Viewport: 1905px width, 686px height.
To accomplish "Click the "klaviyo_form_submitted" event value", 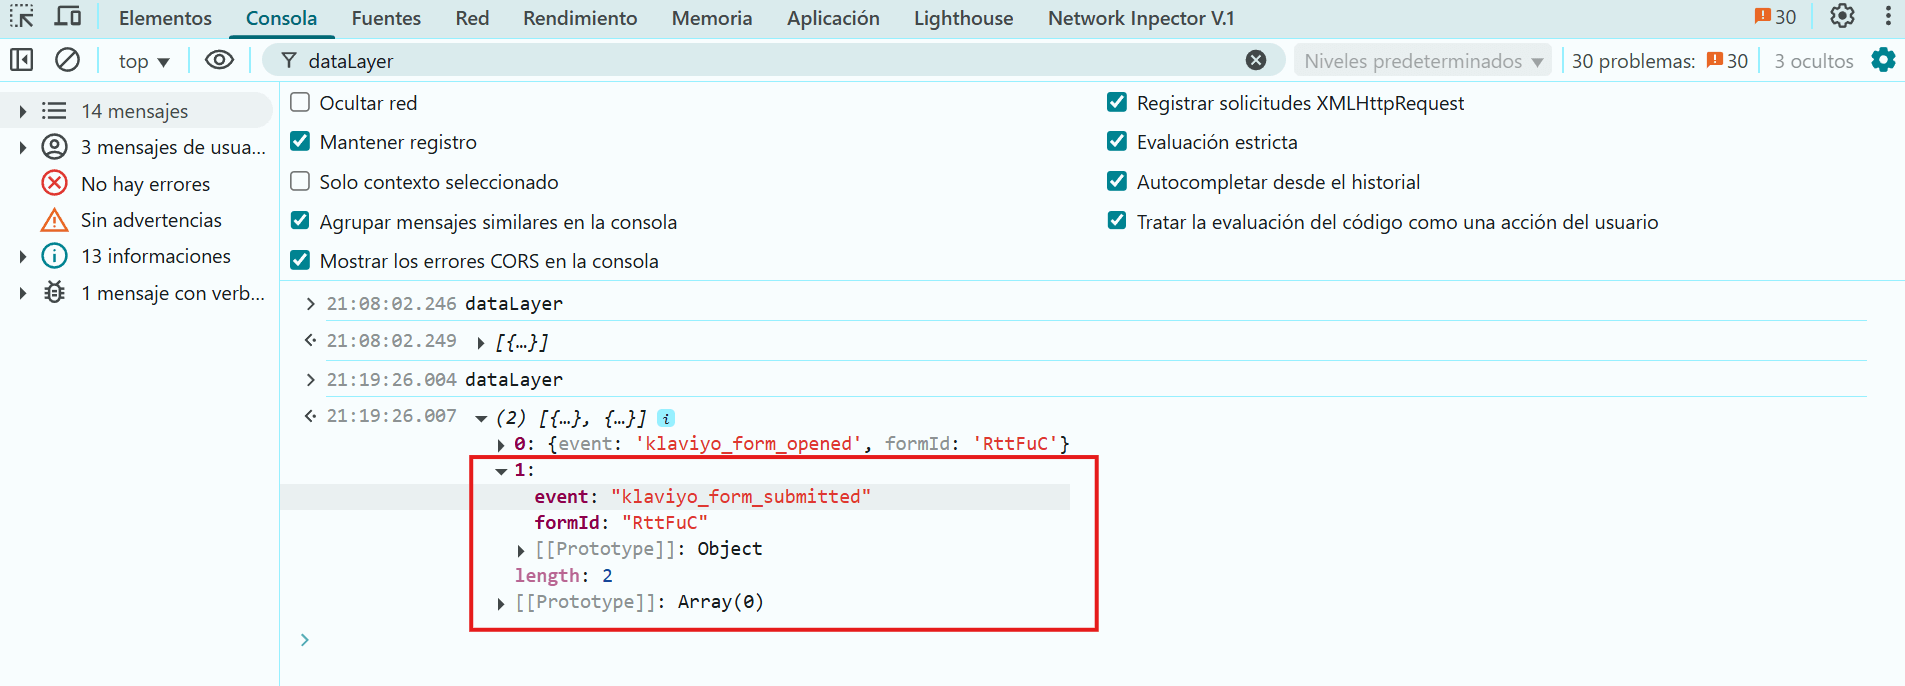I will 741,497.
